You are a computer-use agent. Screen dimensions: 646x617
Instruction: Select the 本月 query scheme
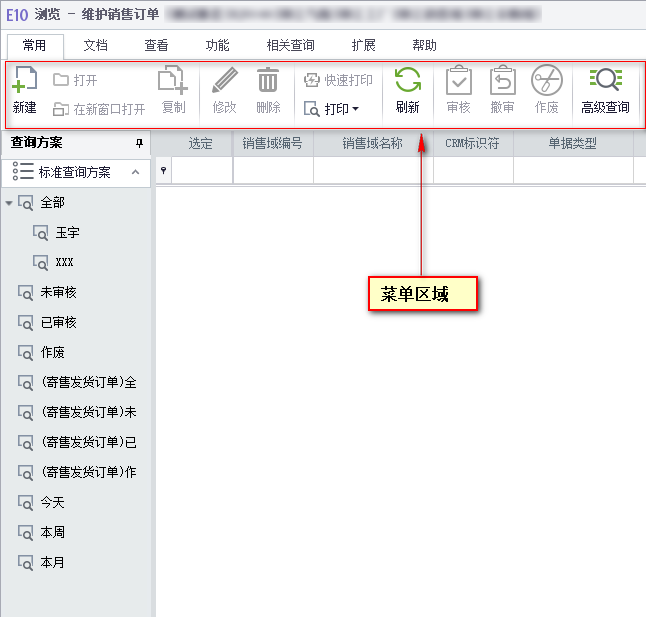[52, 563]
